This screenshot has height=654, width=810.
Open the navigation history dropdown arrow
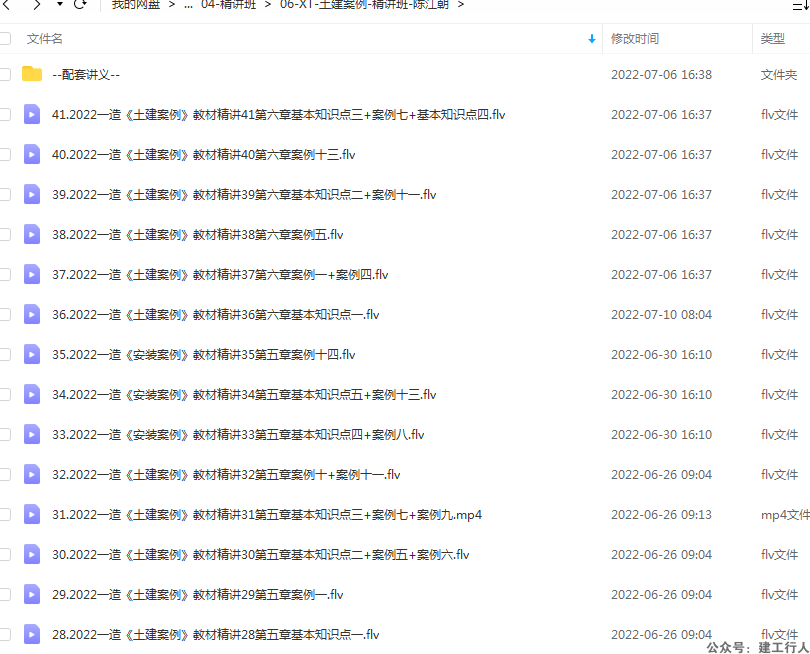coord(60,4)
